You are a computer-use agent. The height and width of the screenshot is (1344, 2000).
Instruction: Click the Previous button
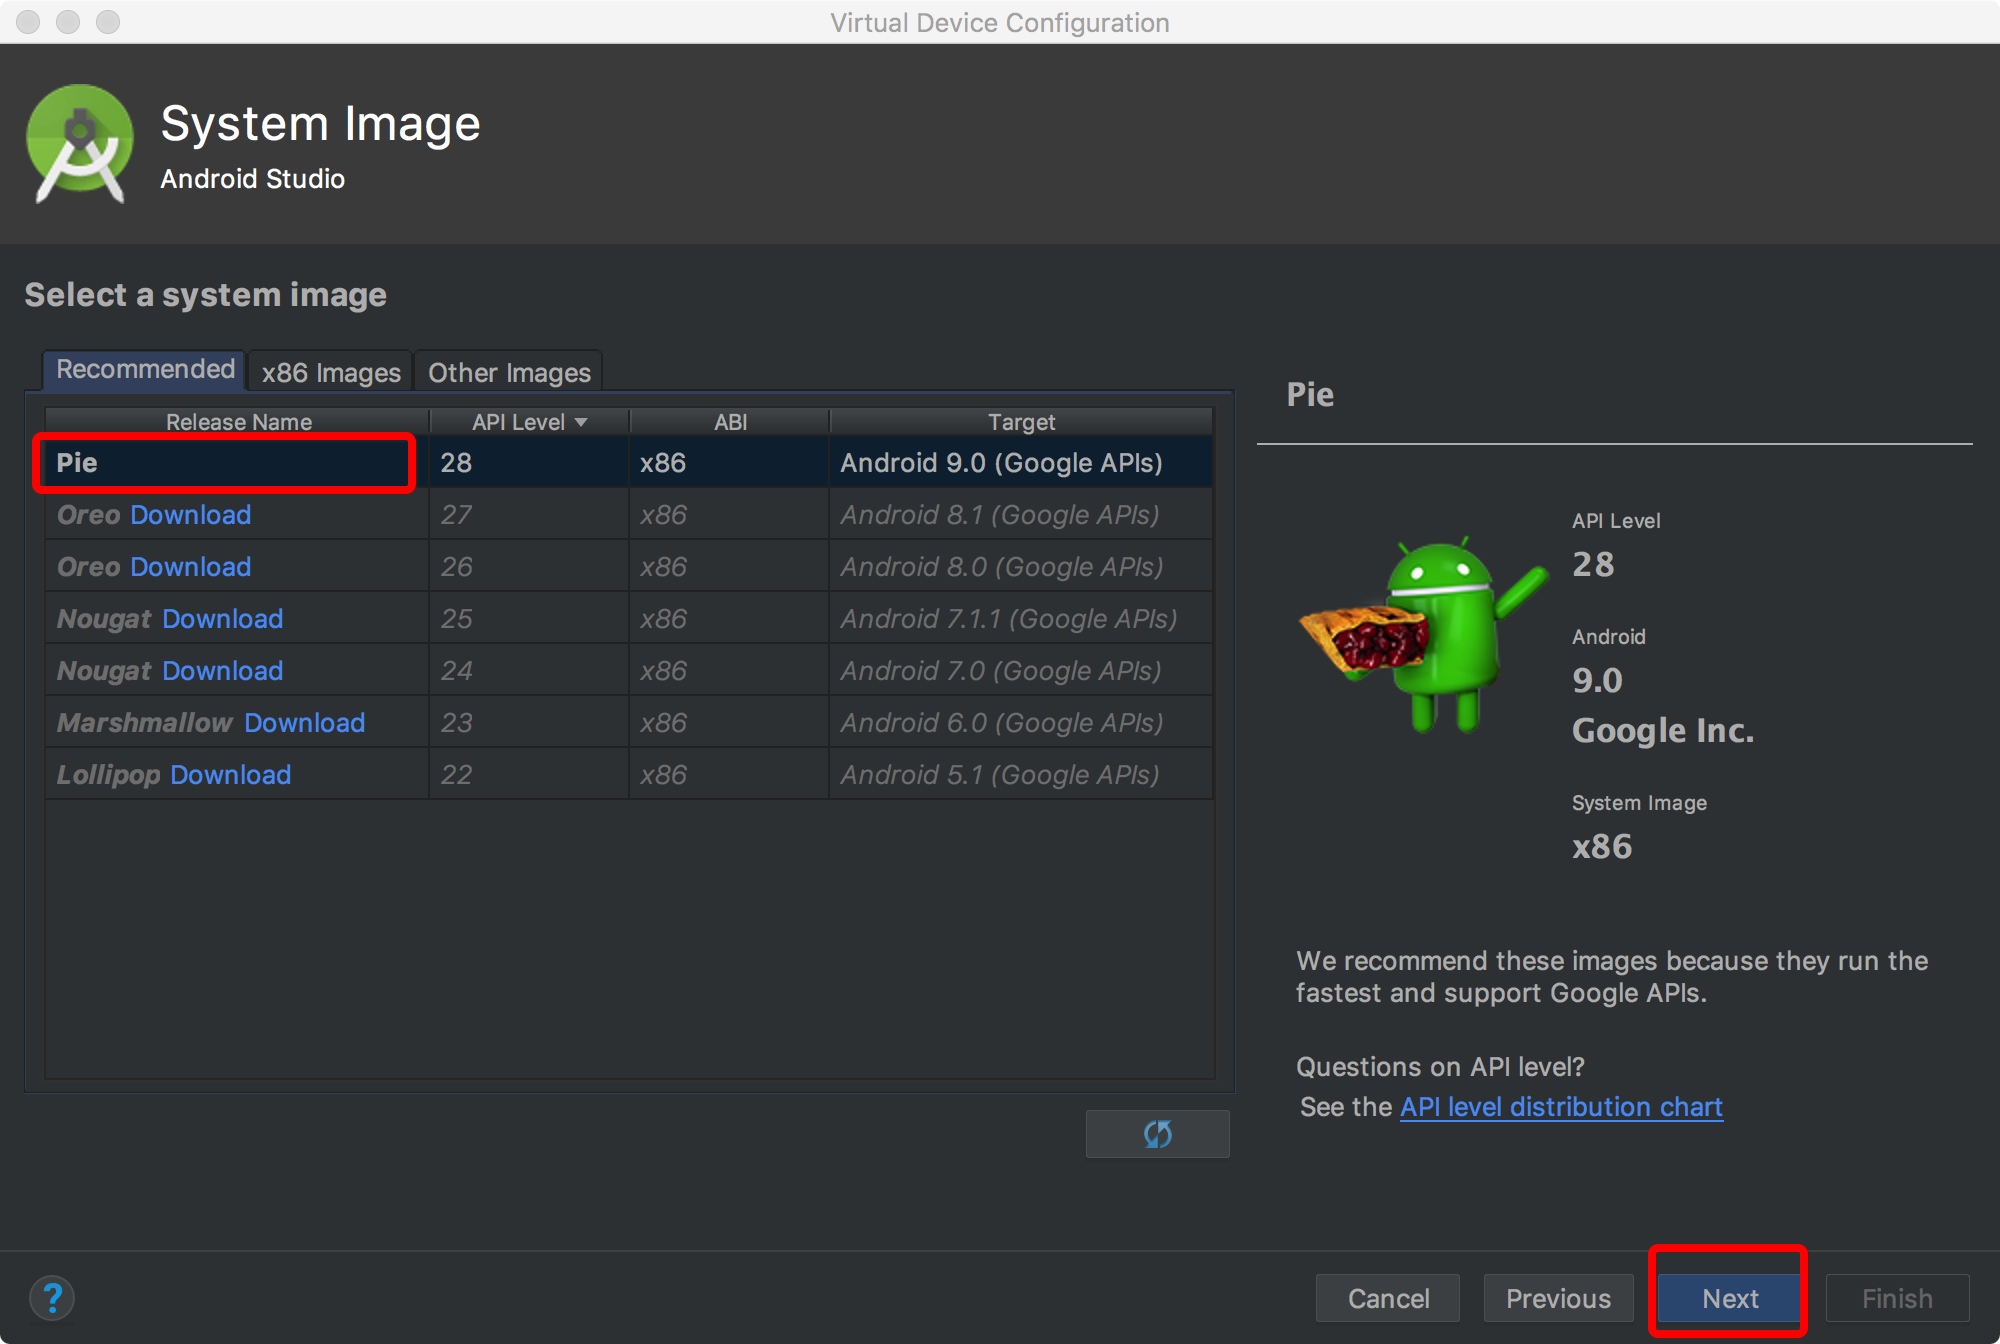tap(1558, 1298)
